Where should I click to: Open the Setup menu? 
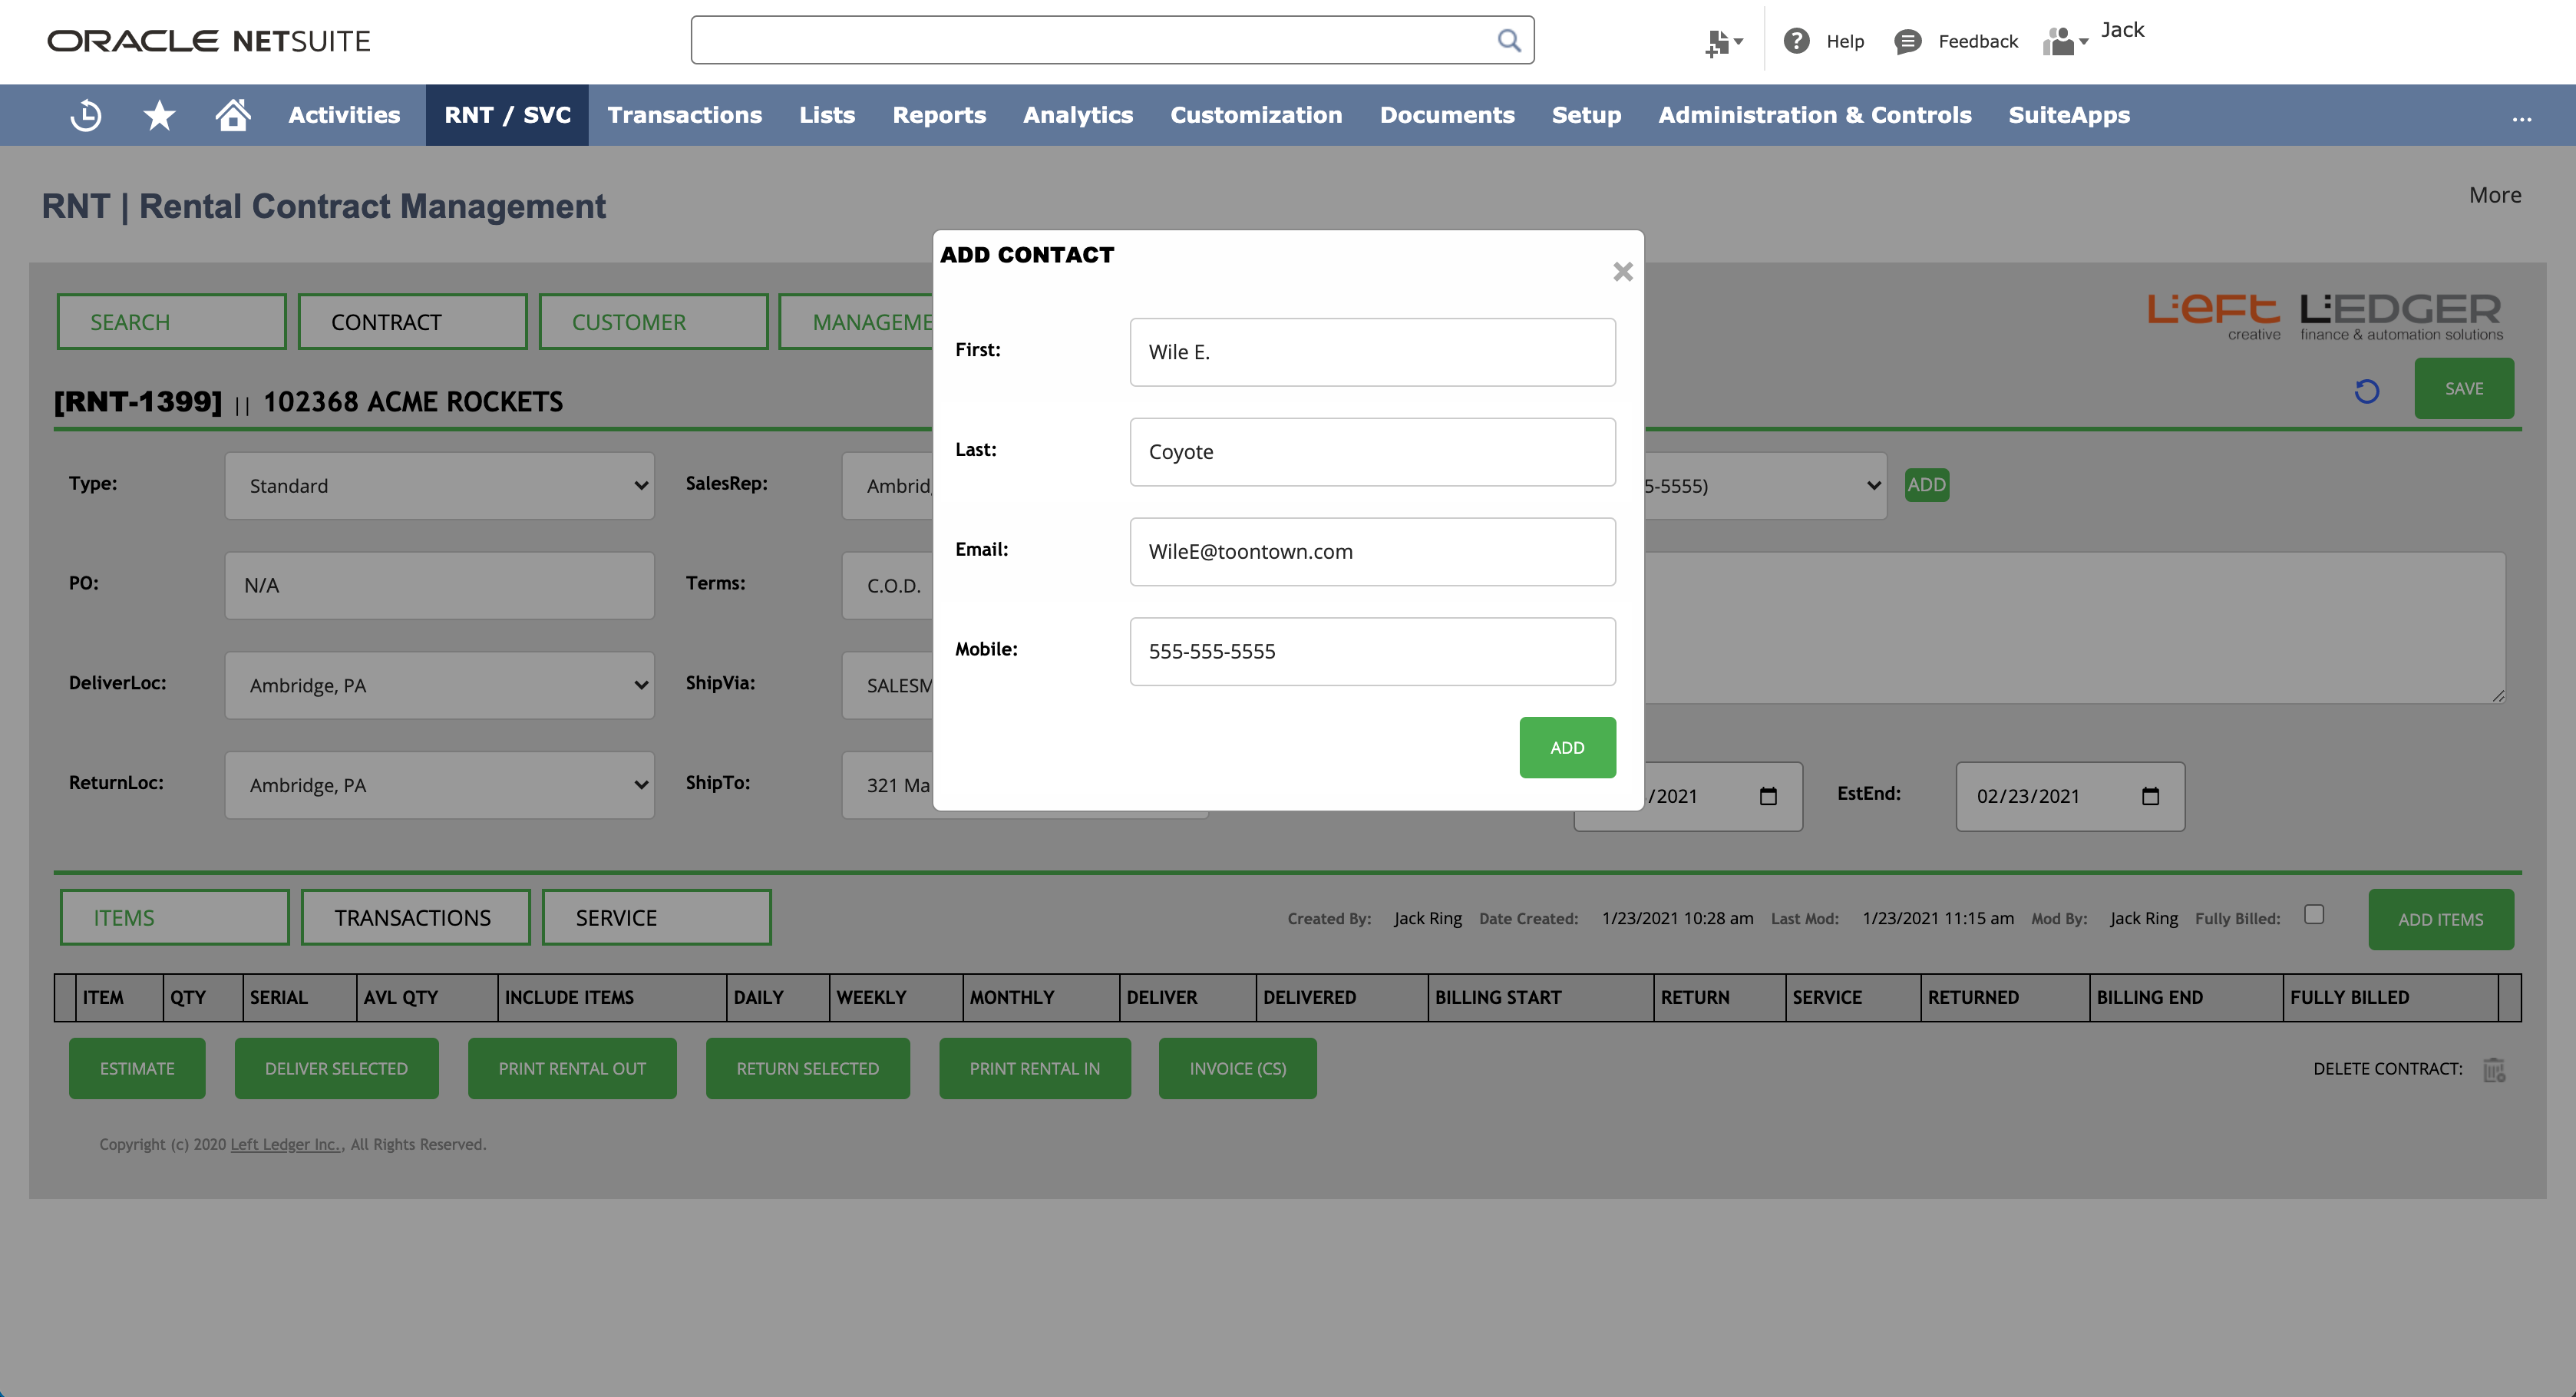[1586, 115]
